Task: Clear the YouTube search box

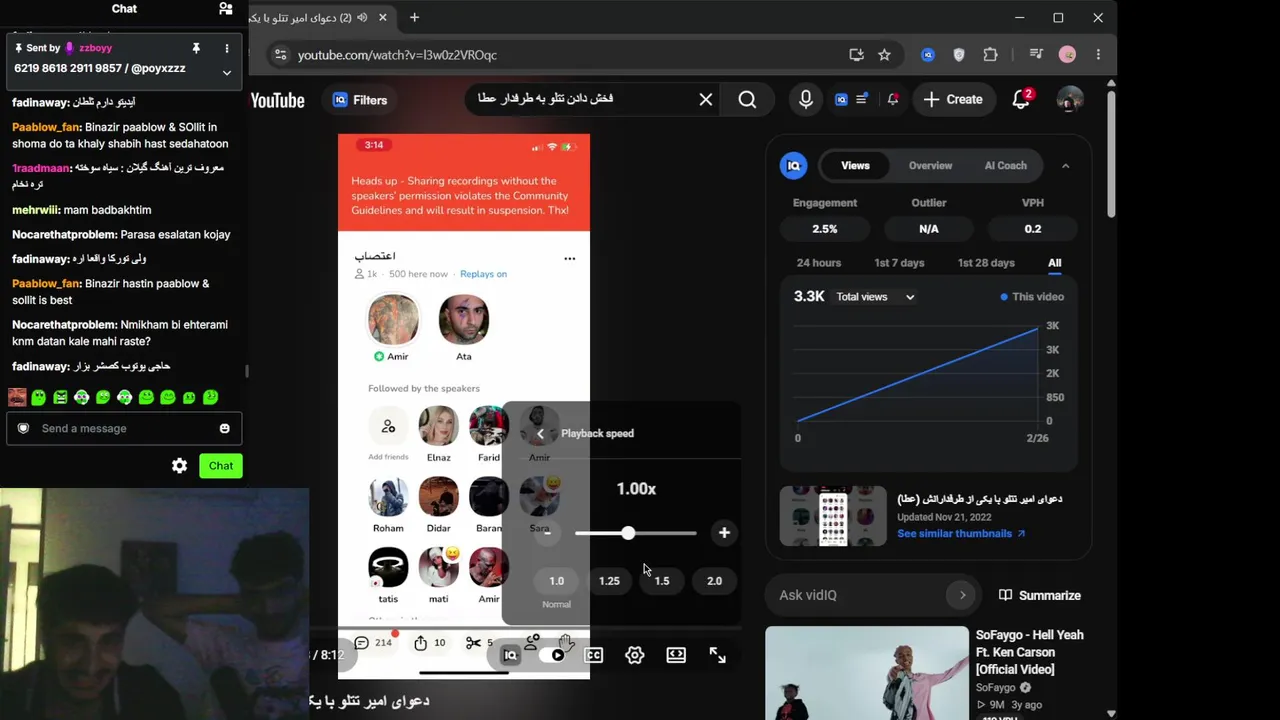Action: click(706, 99)
